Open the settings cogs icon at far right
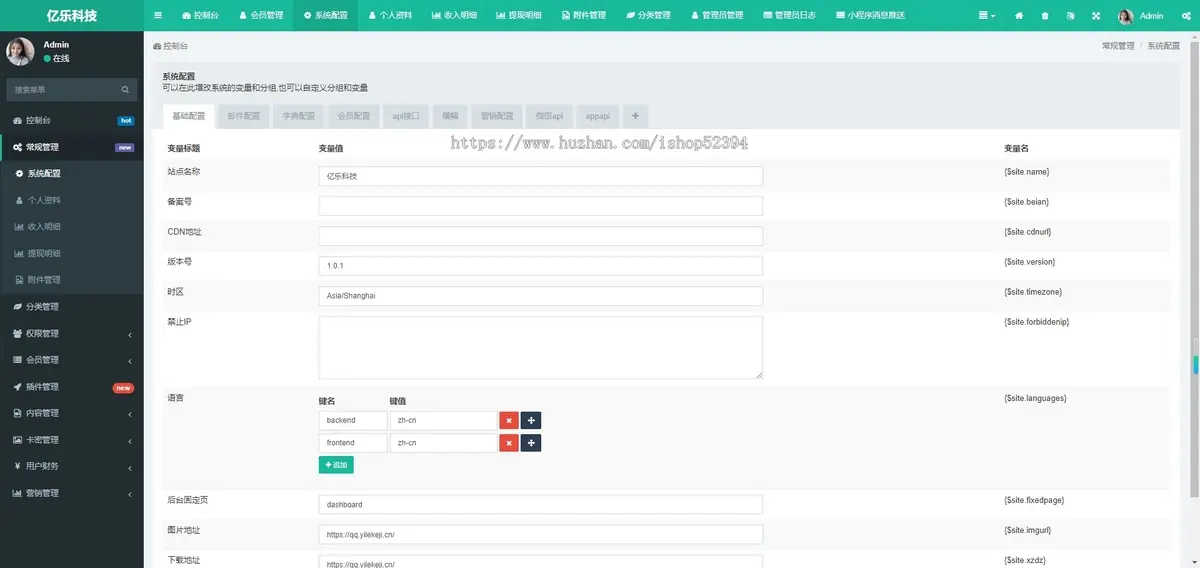The image size is (1200, 568). (1185, 15)
